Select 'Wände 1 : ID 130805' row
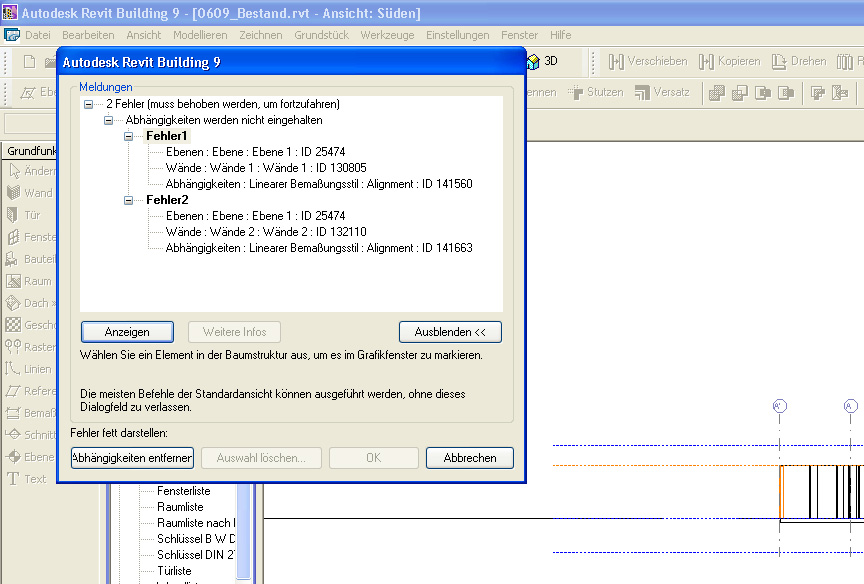 click(x=266, y=168)
